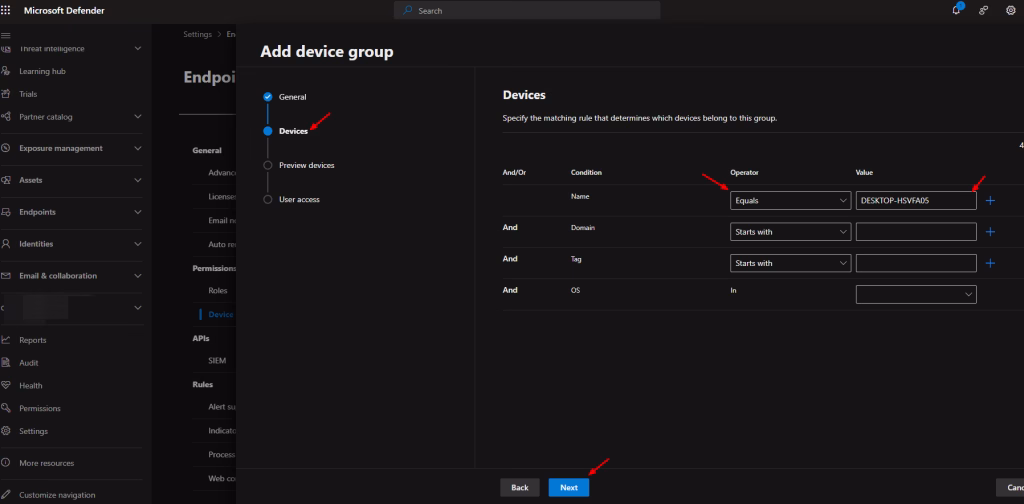Add another Name condition with plus icon
Viewport: 1024px width, 504px height.
[990, 200]
